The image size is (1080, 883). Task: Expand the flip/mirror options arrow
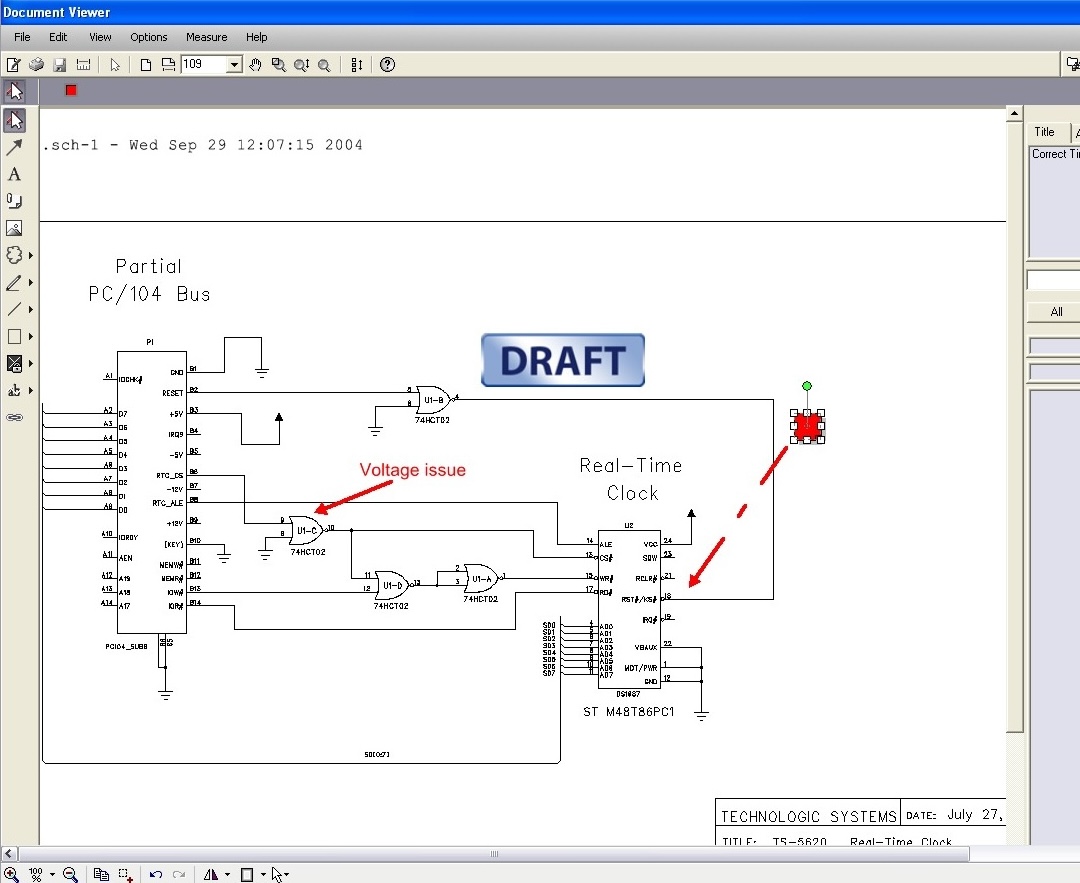coord(227,875)
